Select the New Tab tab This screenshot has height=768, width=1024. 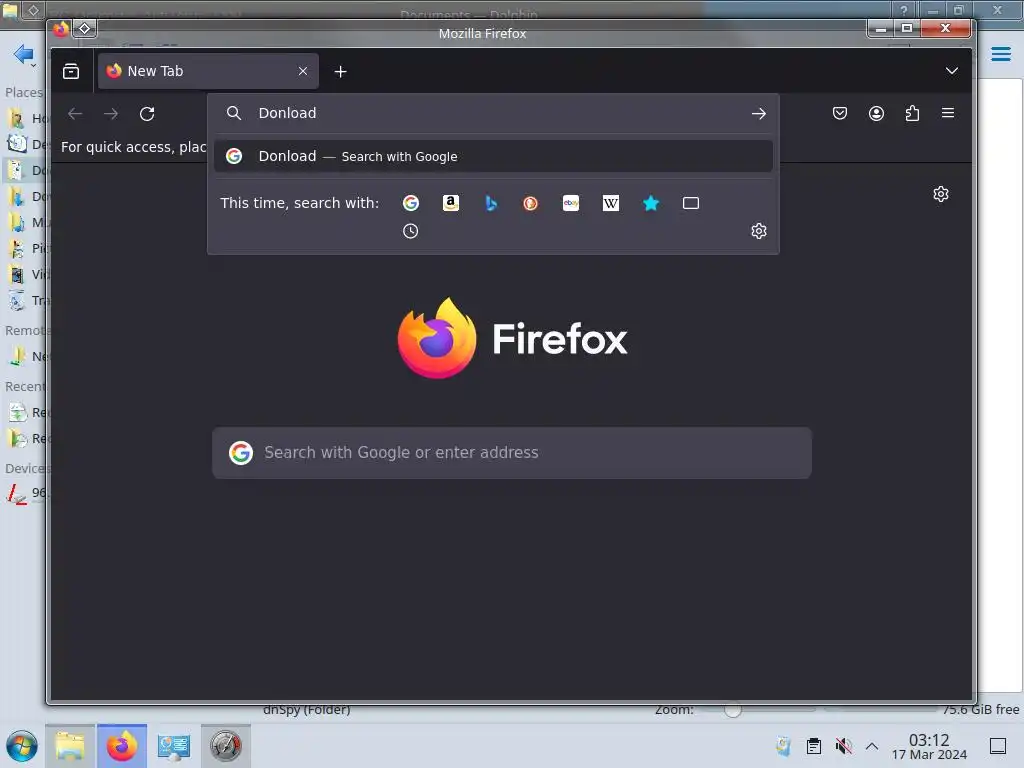(208, 71)
